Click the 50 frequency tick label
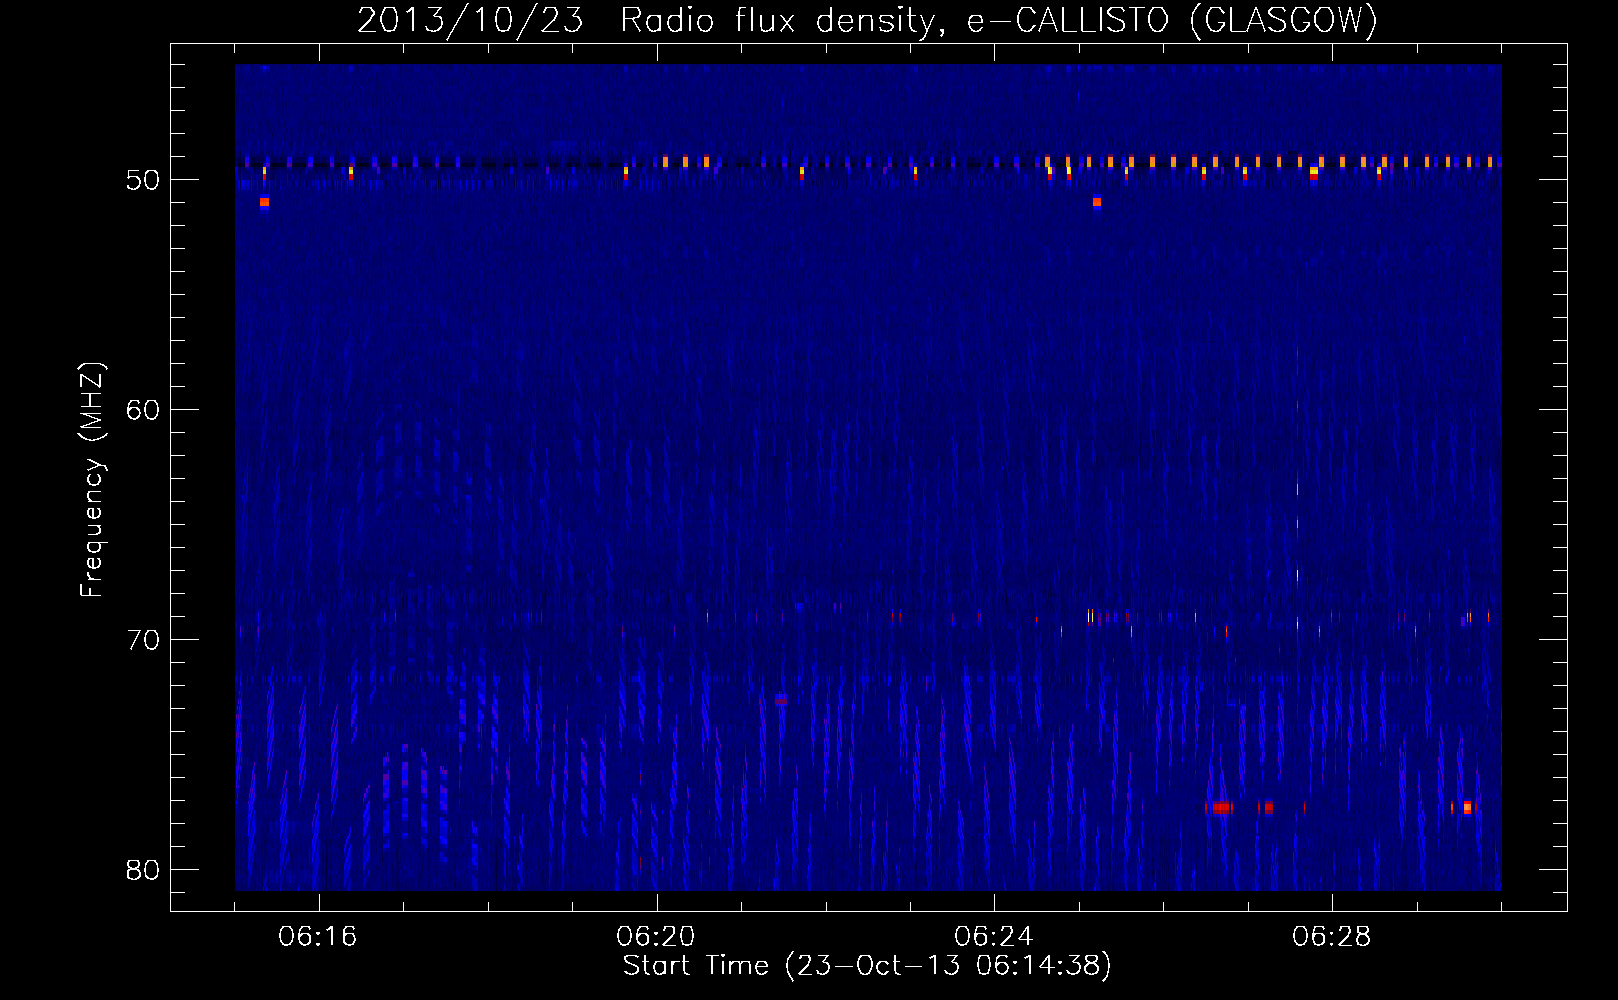The width and height of the screenshot is (1618, 1000). click(143, 180)
